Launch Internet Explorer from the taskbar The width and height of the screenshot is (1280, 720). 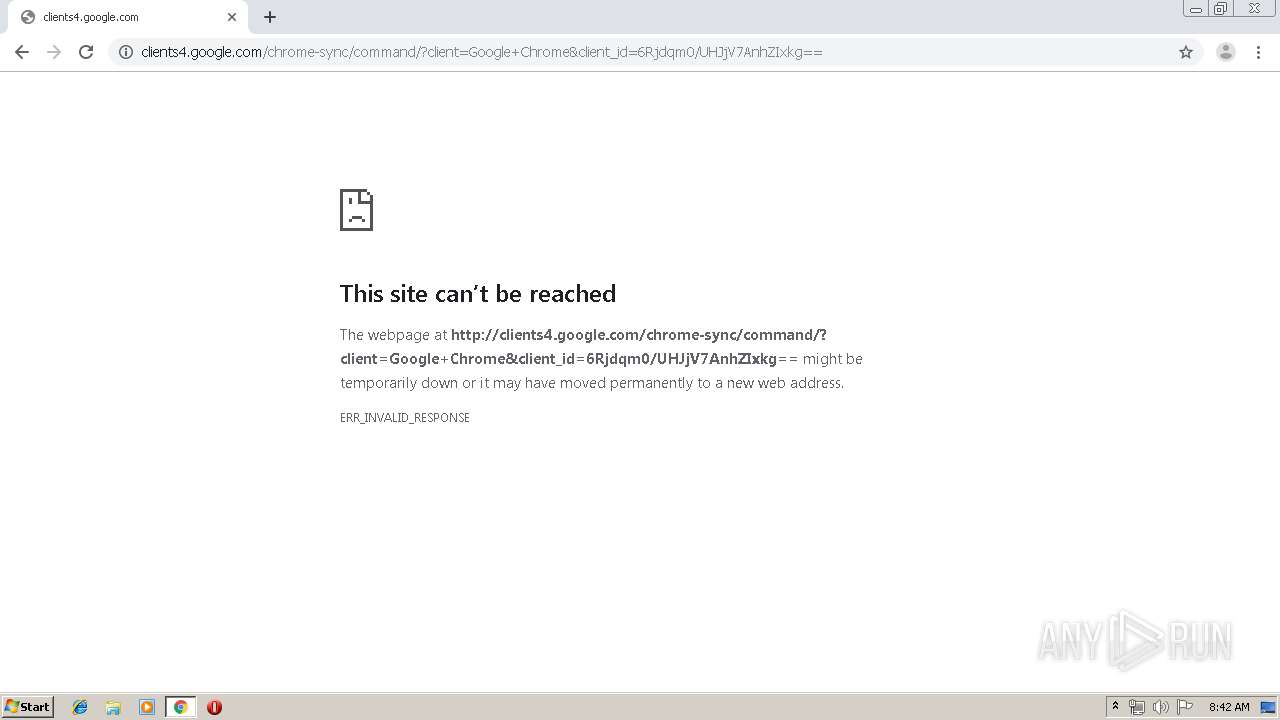click(80, 707)
